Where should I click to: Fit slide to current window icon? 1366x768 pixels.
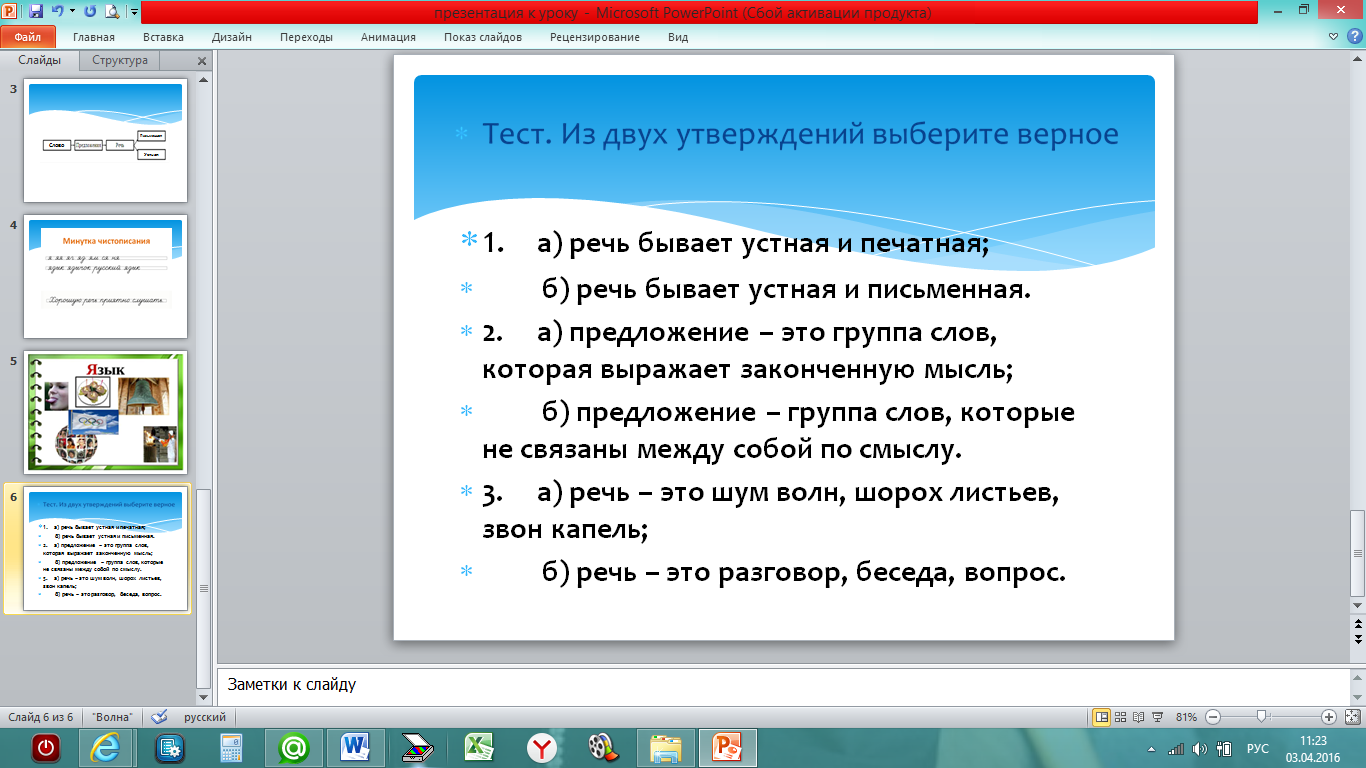point(1351,717)
